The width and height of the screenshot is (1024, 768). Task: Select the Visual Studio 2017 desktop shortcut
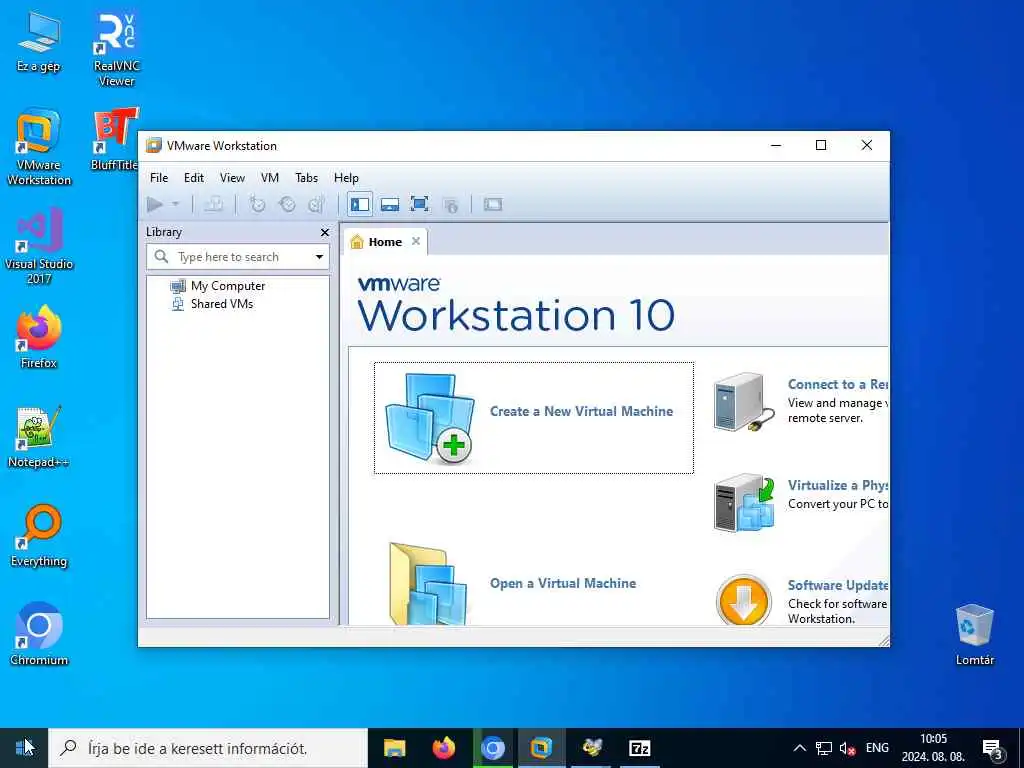click(39, 247)
